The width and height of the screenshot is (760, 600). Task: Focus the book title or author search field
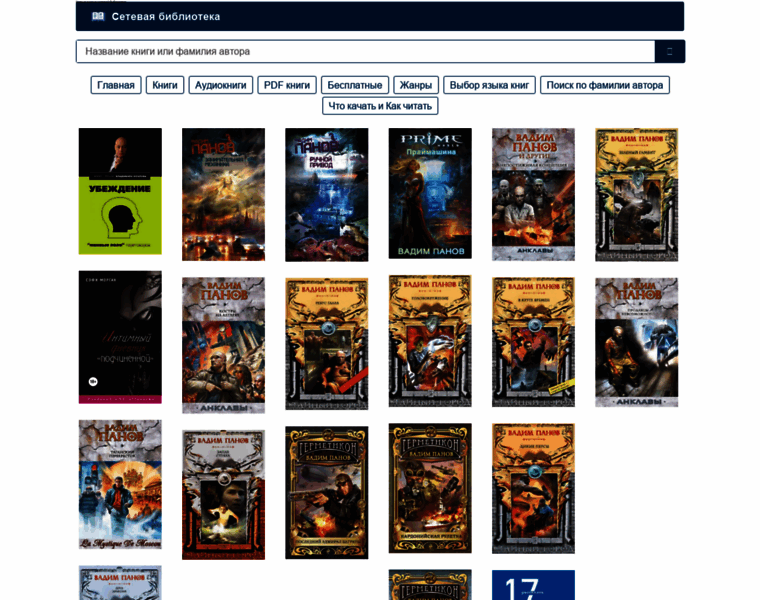(365, 51)
